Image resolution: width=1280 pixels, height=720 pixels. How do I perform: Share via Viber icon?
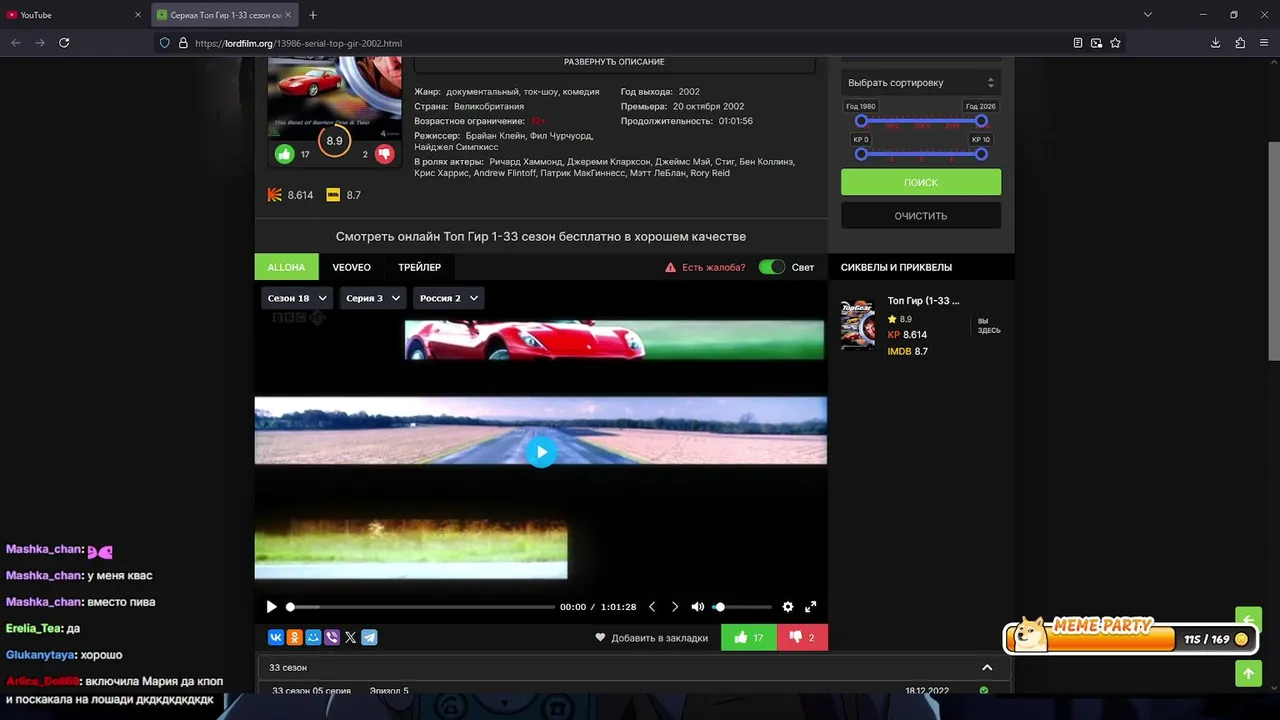(x=332, y=637)
